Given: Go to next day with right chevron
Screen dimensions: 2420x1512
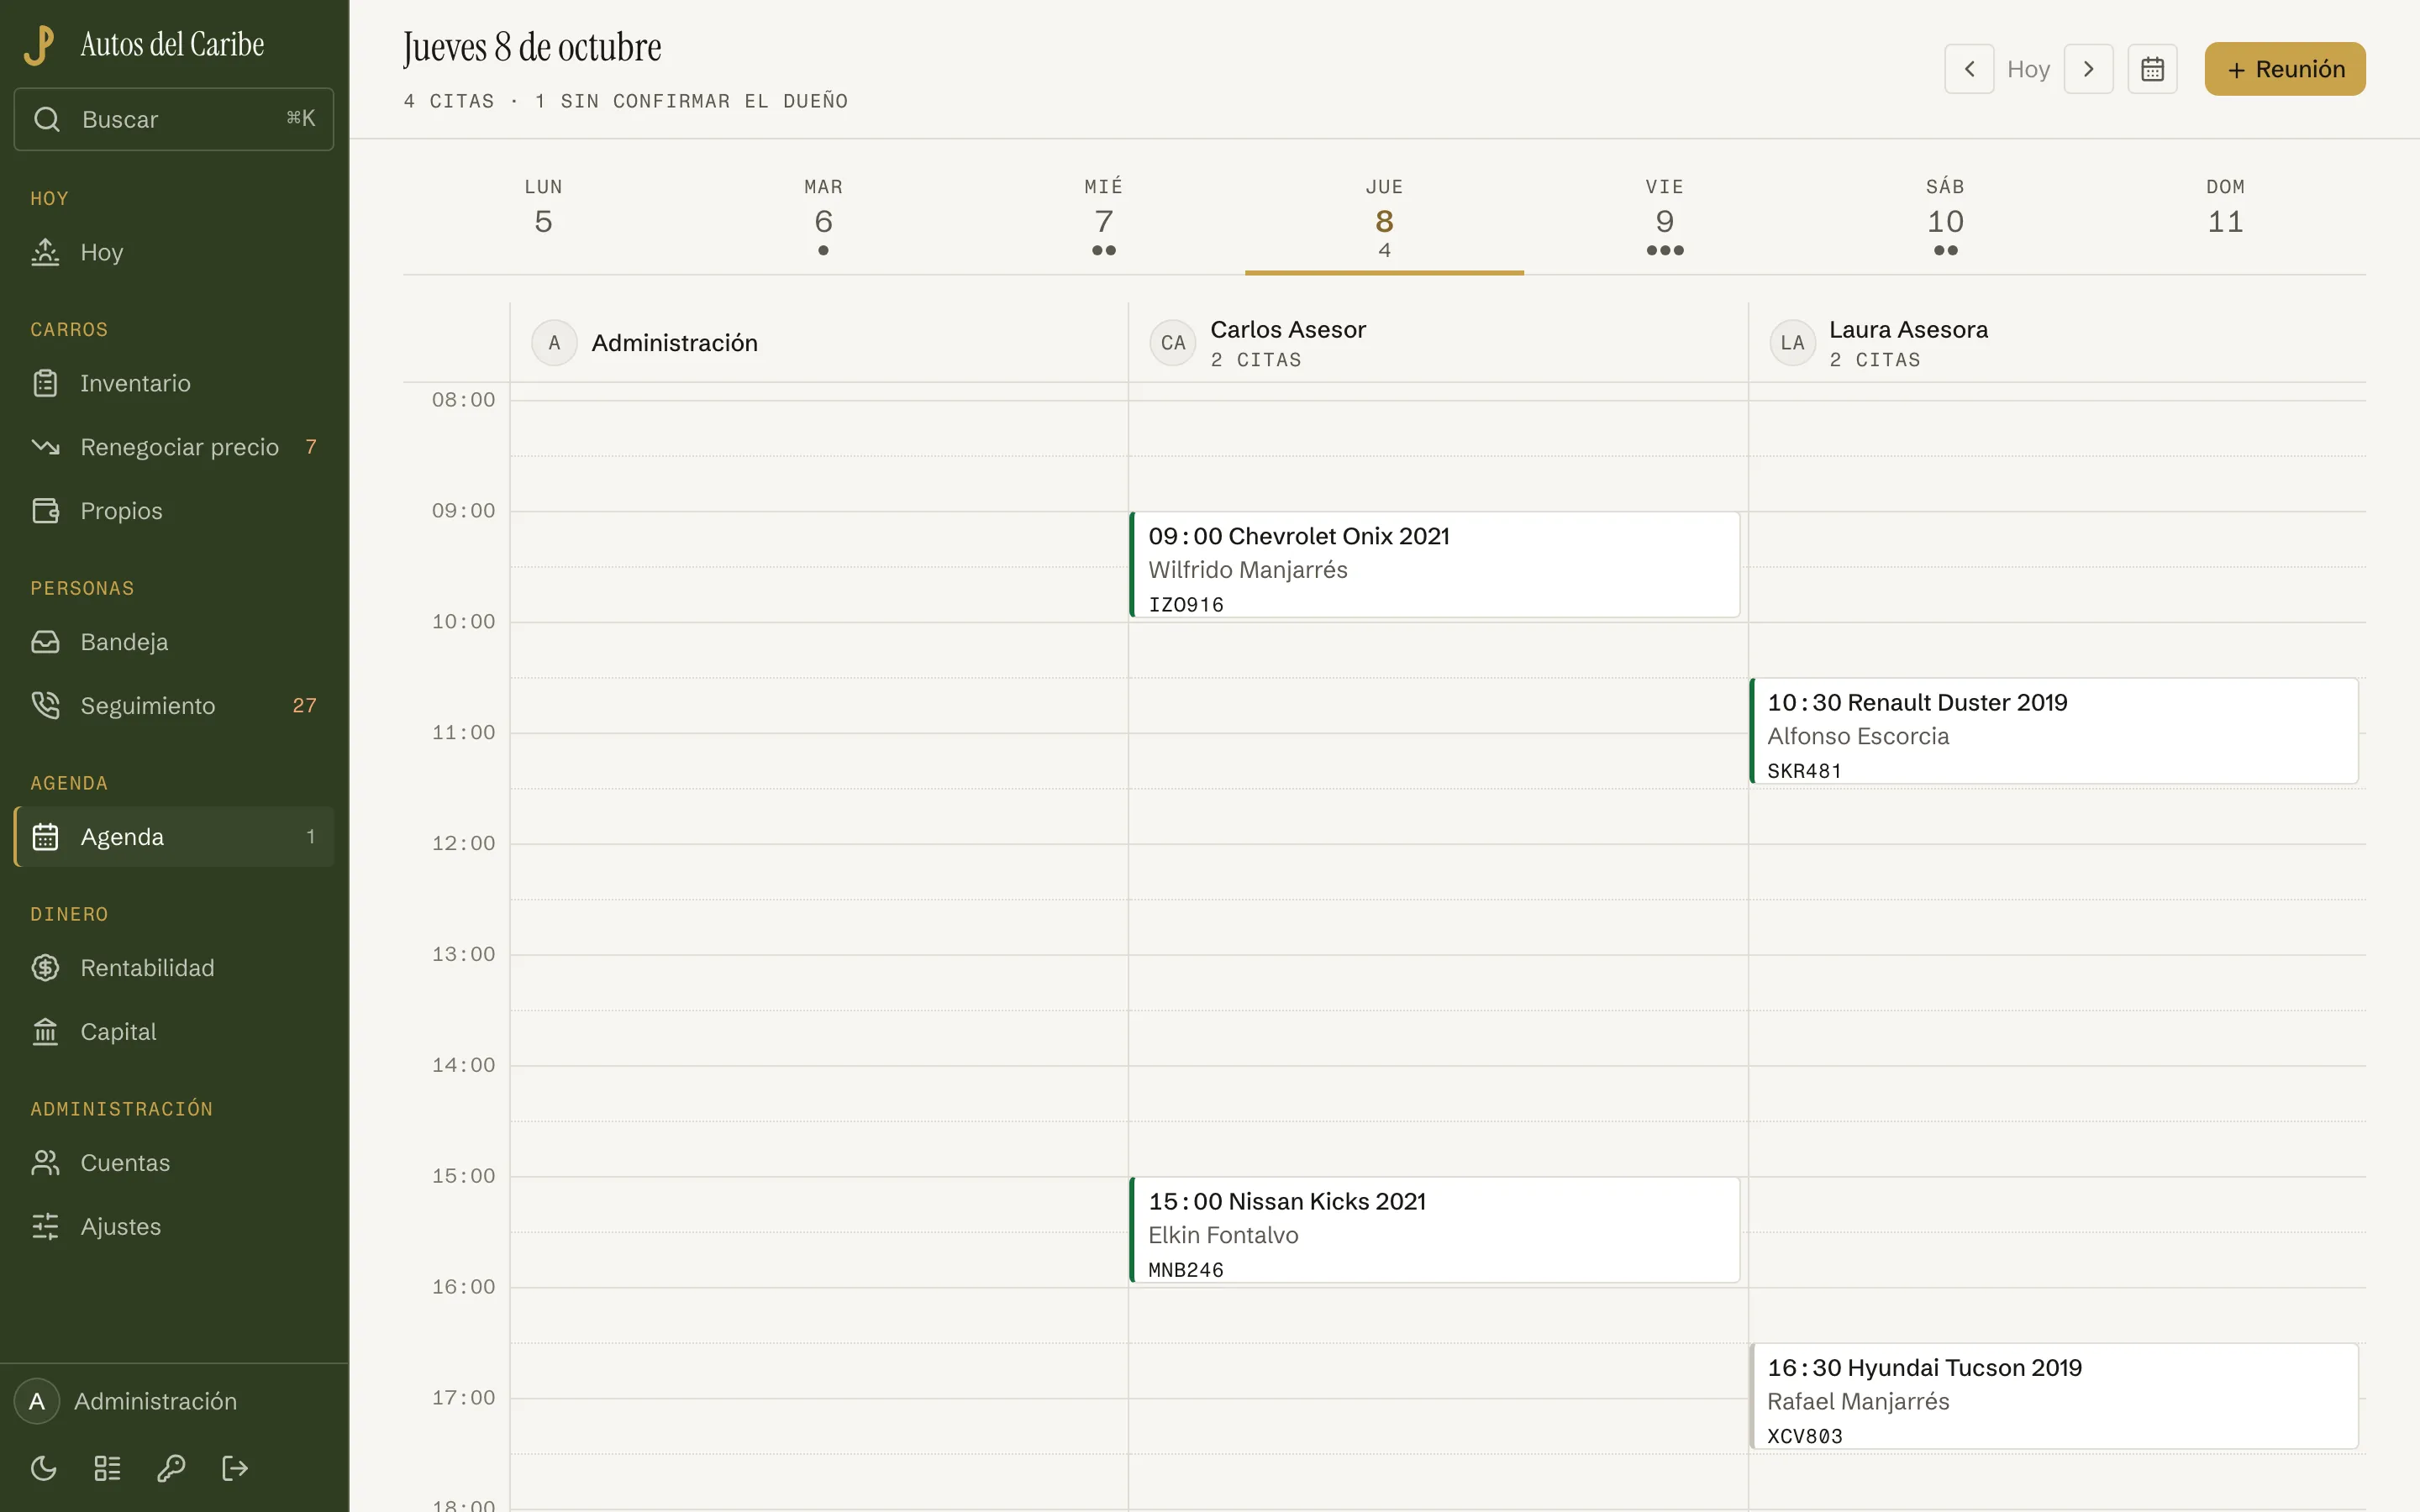Looking at the screenshot, I should 2088,69.
